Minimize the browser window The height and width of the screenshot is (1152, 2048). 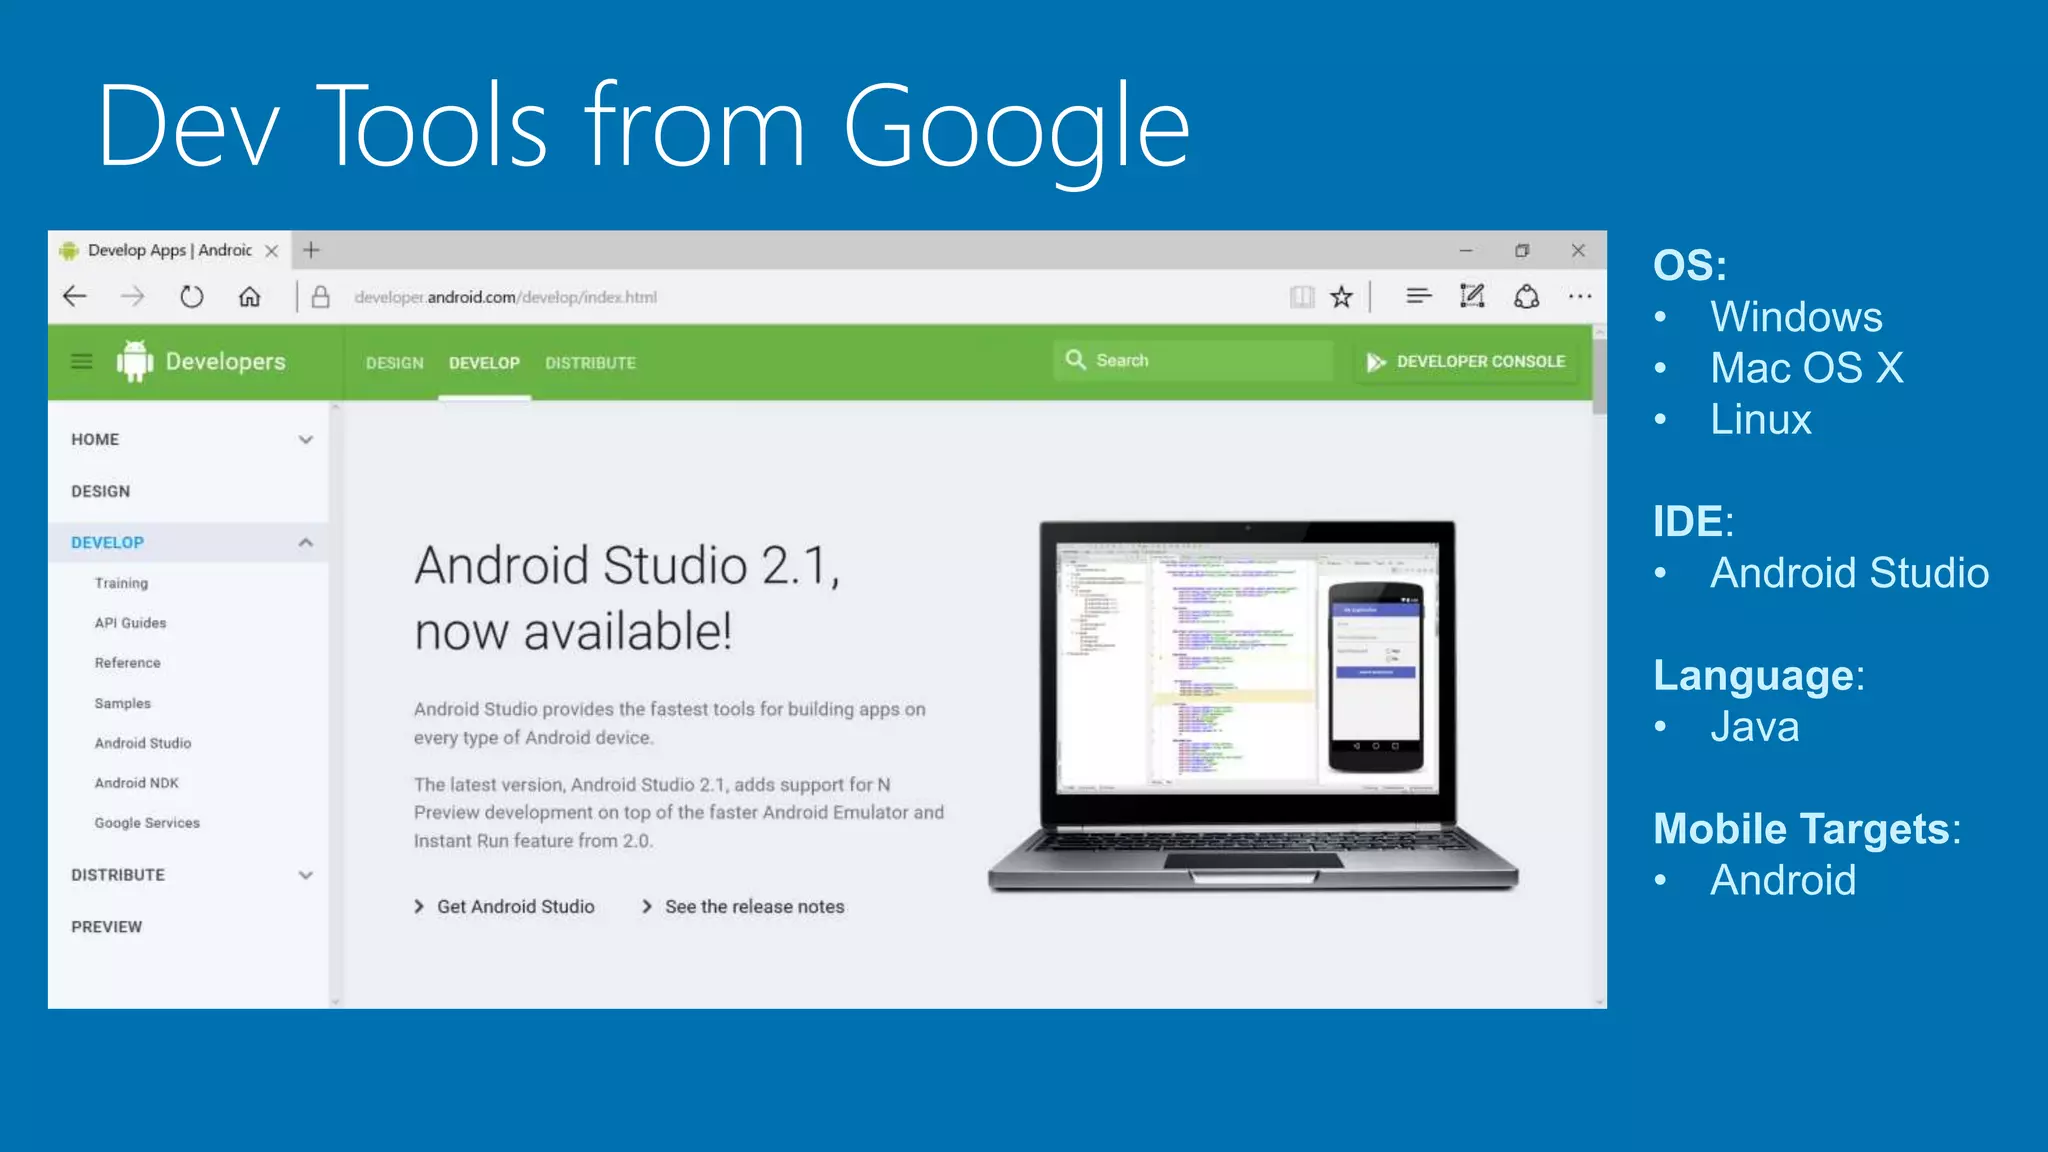[1465, 251]
